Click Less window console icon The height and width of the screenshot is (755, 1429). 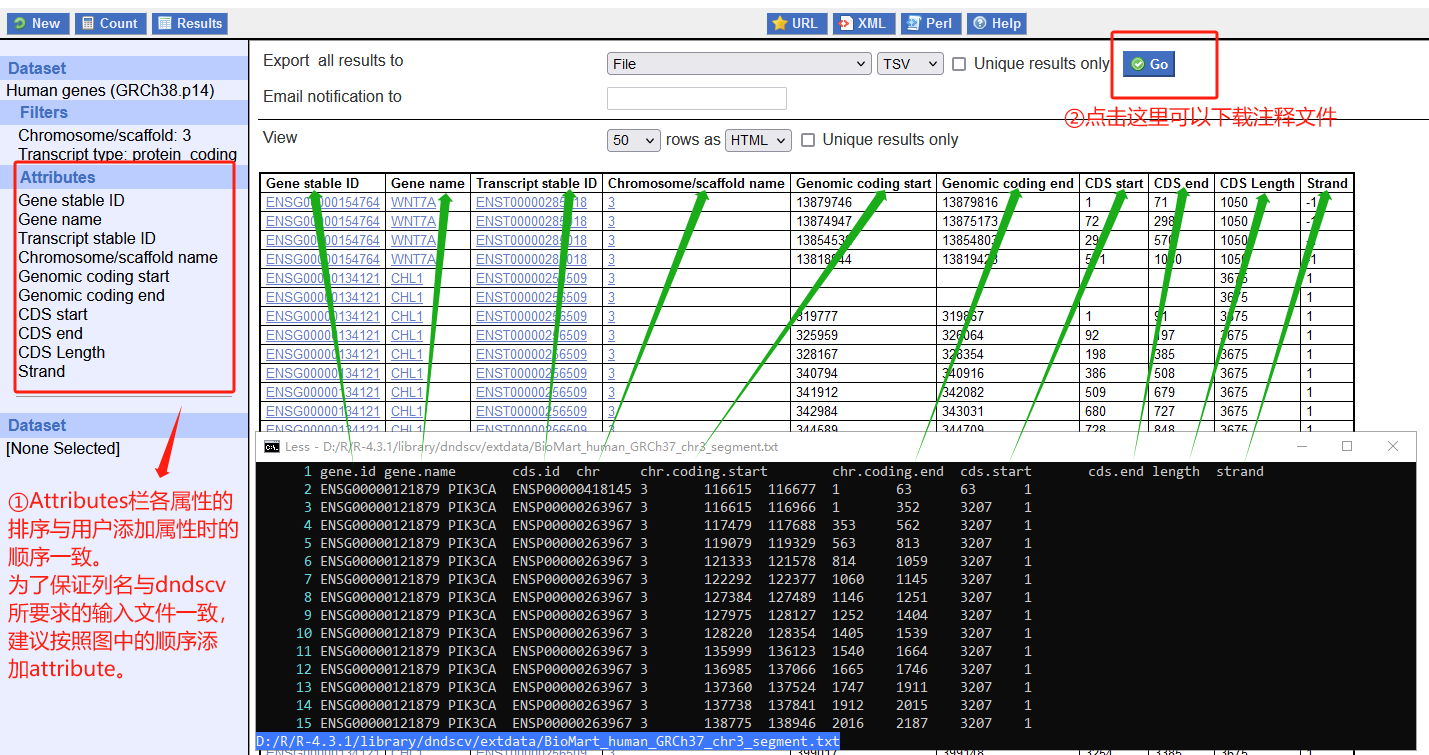pyautogui.click(x=271, y=446)
